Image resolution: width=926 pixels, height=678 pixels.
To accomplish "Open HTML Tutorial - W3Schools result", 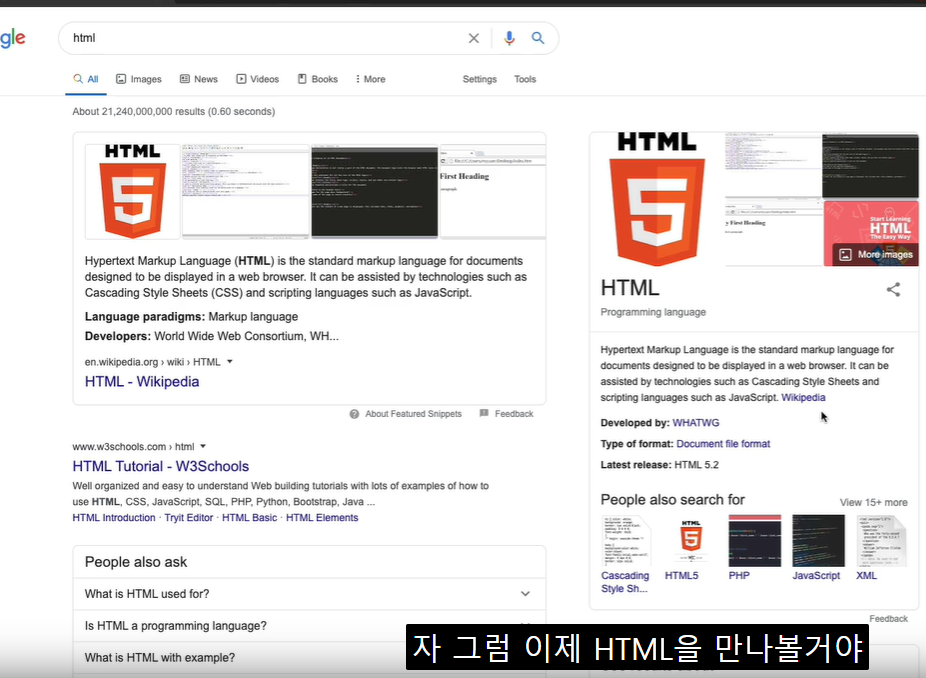I will point(161,467).
